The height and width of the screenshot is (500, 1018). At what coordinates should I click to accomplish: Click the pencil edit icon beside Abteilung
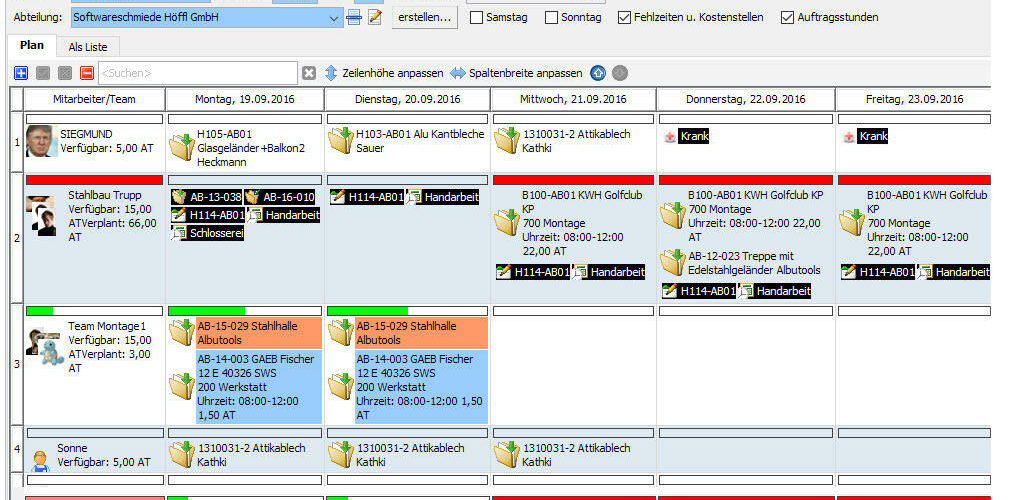(375, 18)
